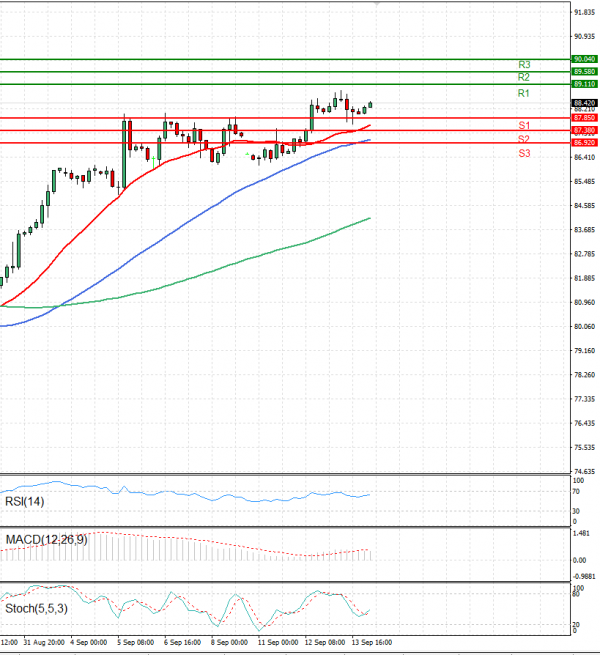
Task: Click the 8 Sep 00:00 time label
Action: 229,642
